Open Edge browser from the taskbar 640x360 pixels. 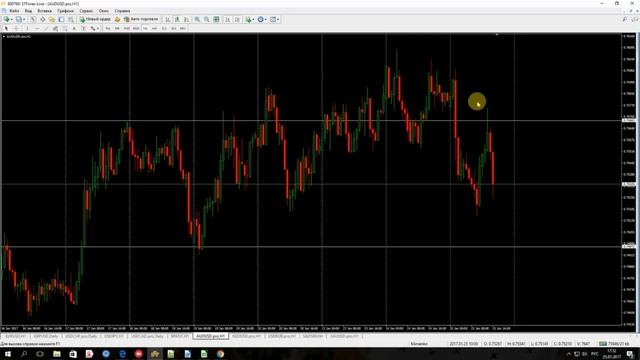[122, 354]
